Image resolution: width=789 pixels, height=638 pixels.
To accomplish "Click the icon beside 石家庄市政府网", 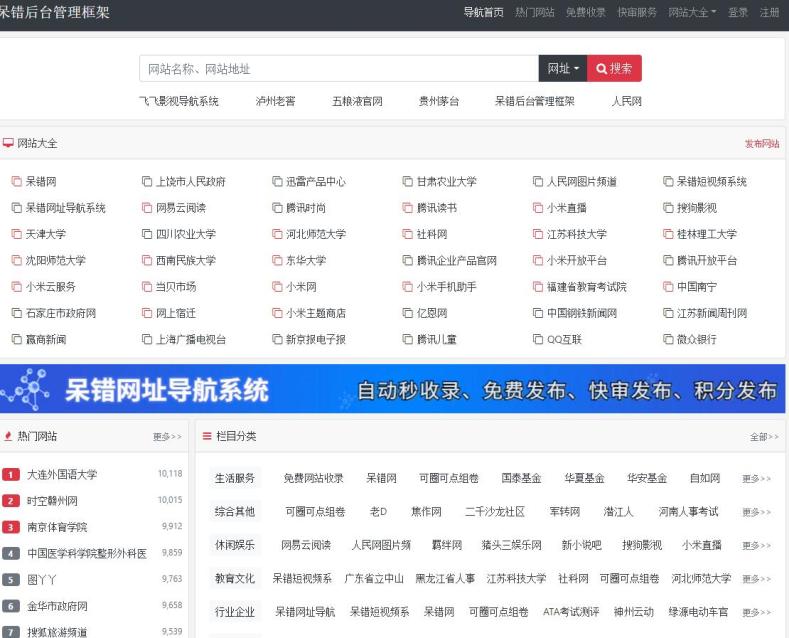I will point(17,313).
